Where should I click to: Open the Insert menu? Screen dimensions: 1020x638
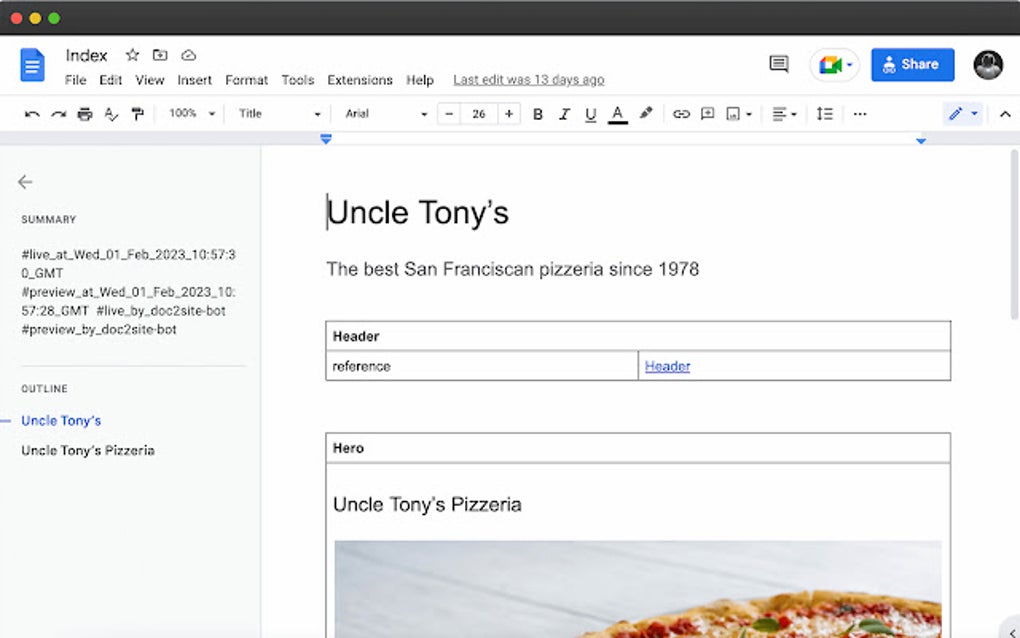pos(194,80)
